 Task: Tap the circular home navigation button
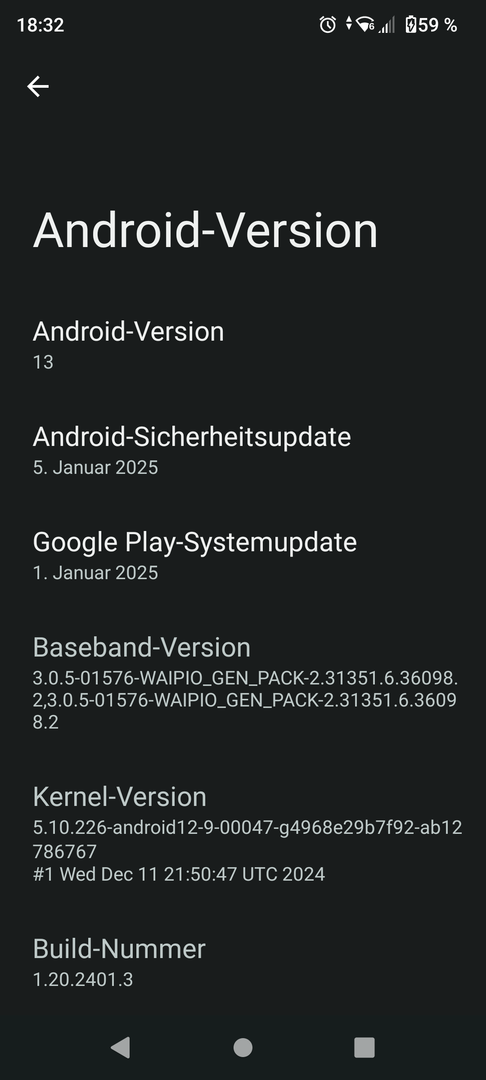242,1047
